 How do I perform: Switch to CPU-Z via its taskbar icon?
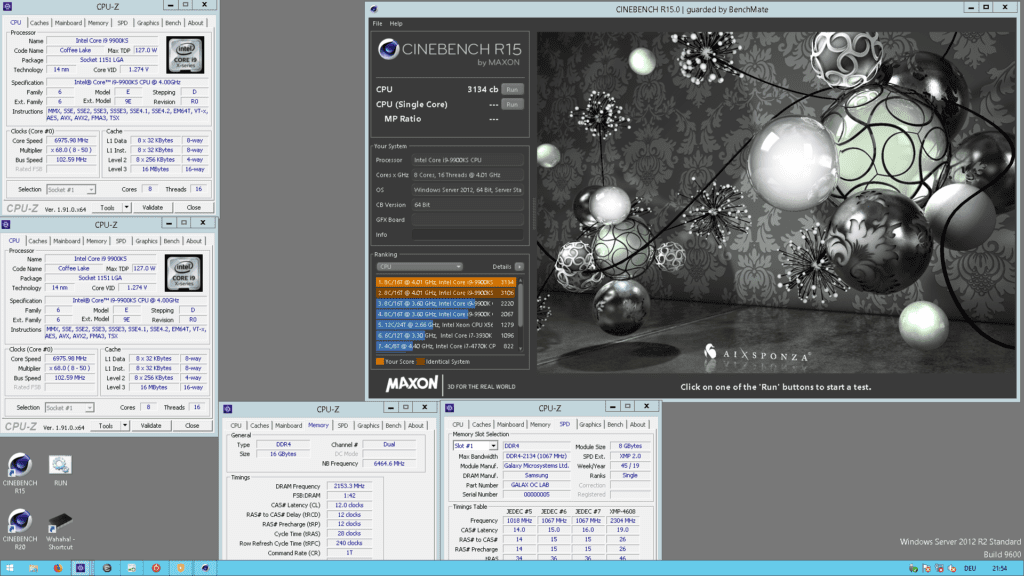(80, 568)
